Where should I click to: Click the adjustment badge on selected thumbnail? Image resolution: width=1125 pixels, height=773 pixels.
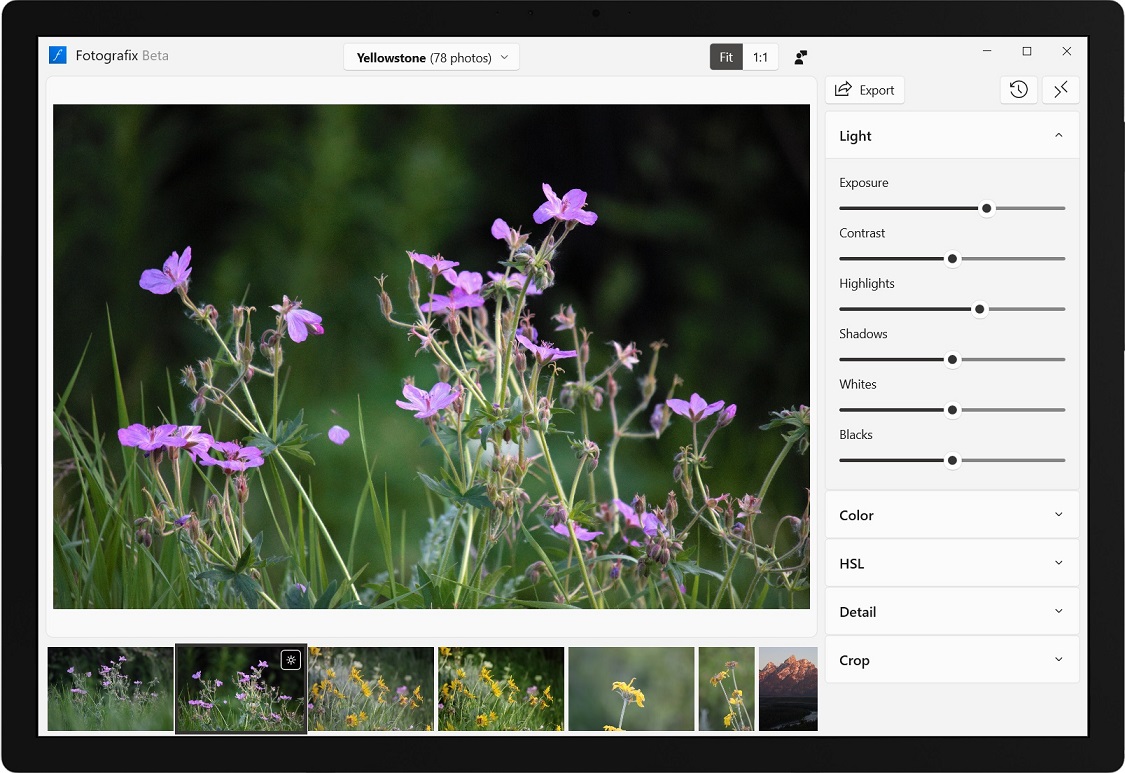tap(291, 660)
